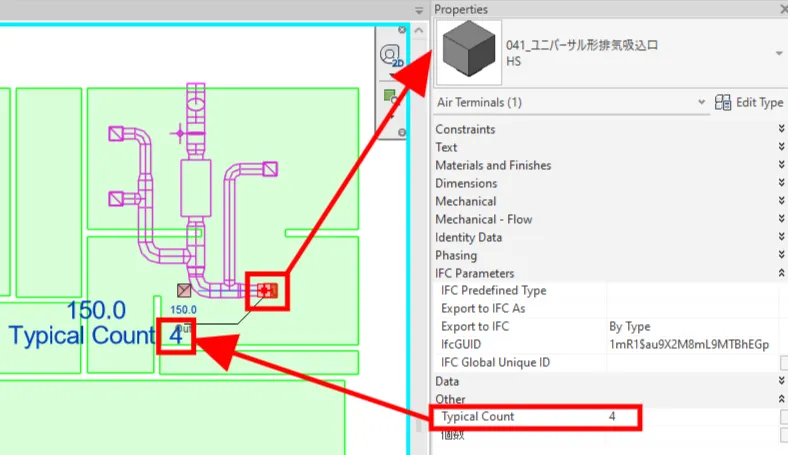Screen dimensions: 788x455
Task: Close the Properties panel
Action: [779, 9]
